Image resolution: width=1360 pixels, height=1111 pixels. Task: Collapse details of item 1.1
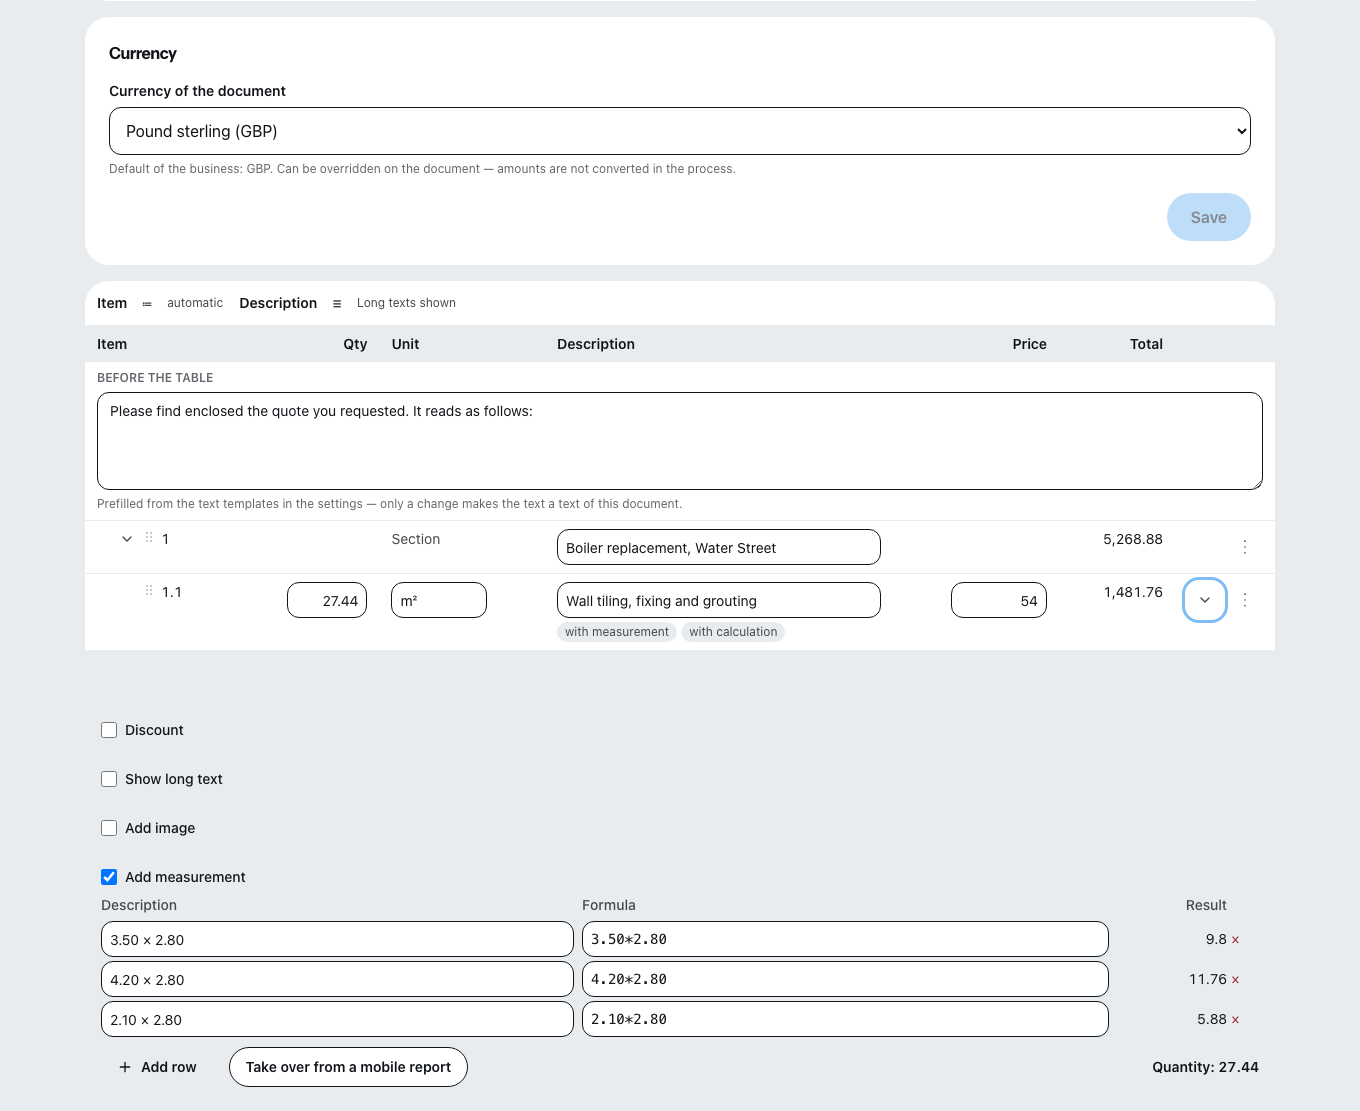(1205, 600)
